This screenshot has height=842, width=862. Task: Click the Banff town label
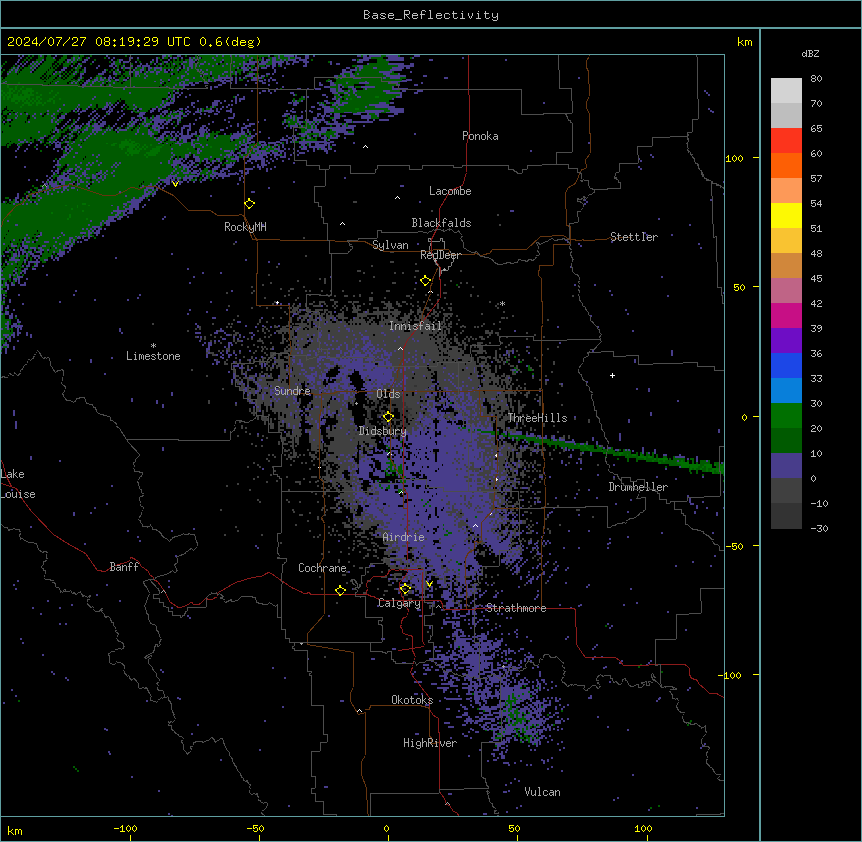(124, 567)
